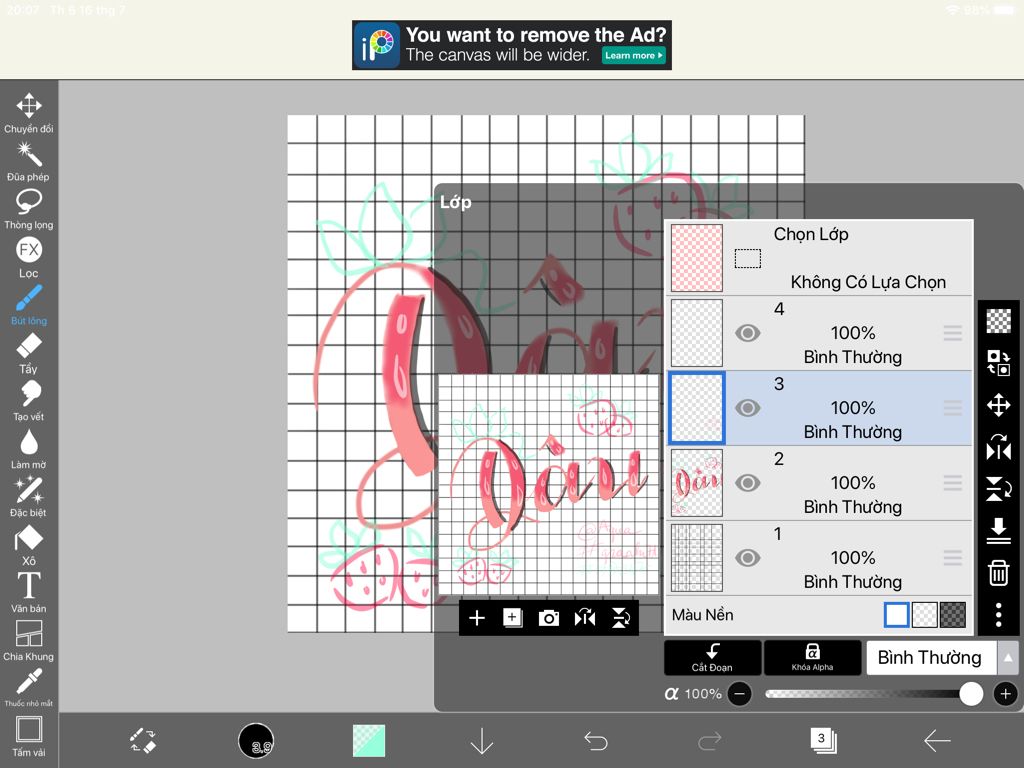Add a duplicate layer with boxed plus icon
1024x768 pixels.
[x=513, y=618]
